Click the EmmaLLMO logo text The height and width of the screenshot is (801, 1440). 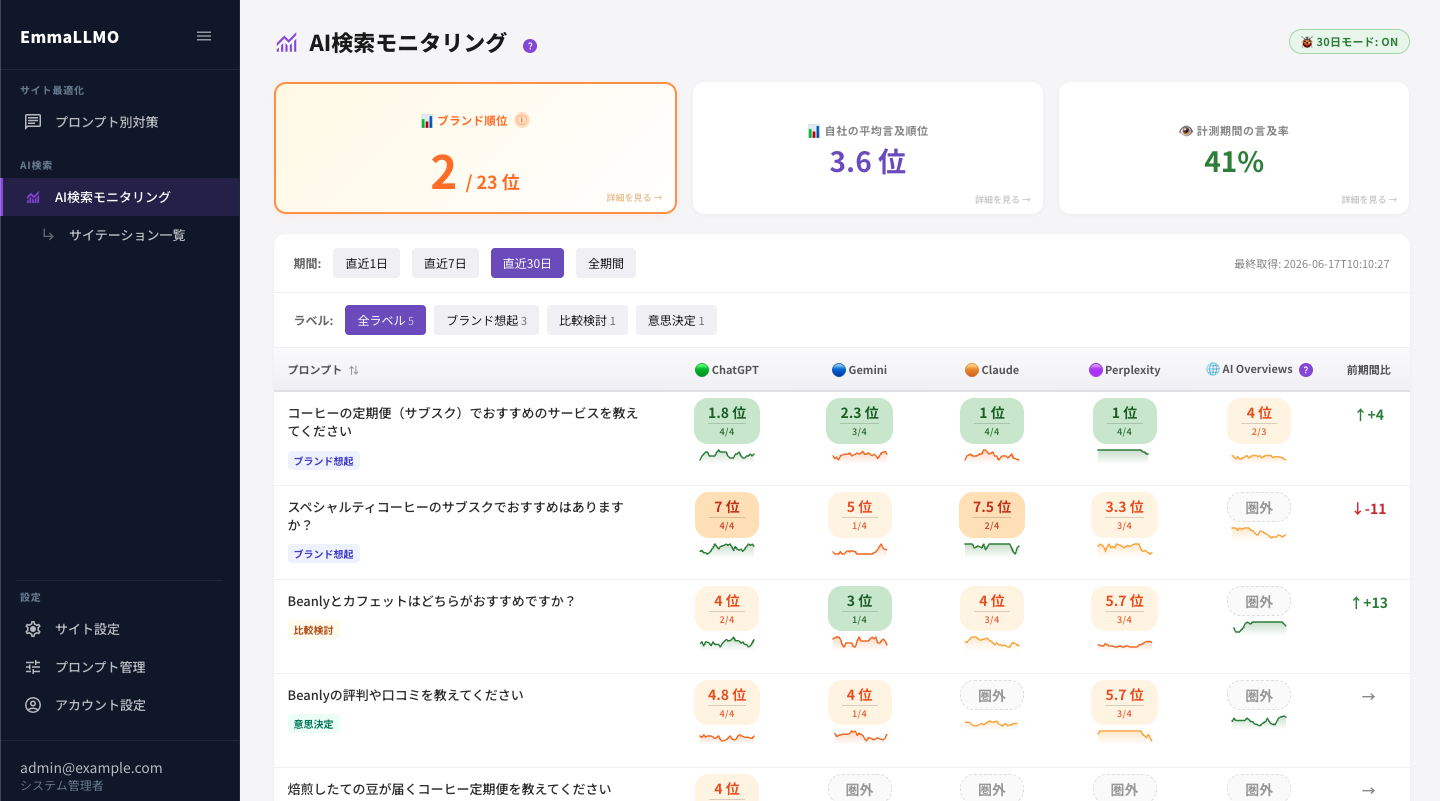click(70, 37)
